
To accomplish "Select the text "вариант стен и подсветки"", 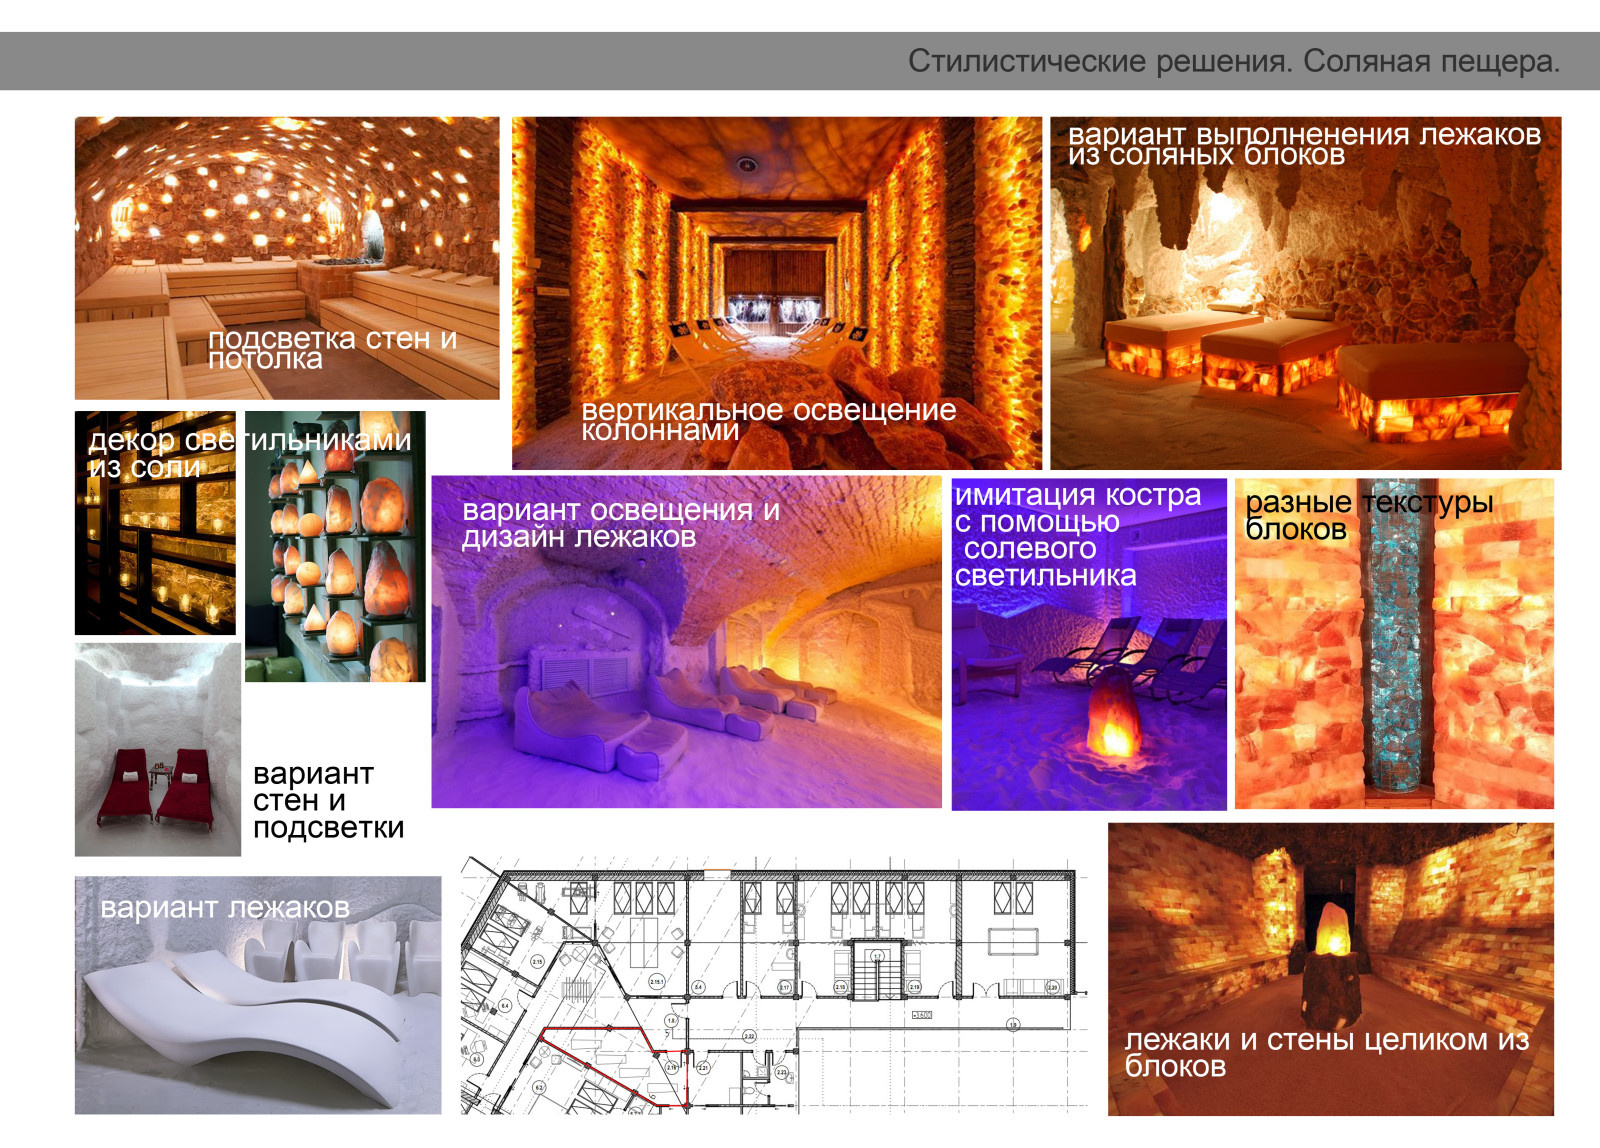I will pos(328,801).
